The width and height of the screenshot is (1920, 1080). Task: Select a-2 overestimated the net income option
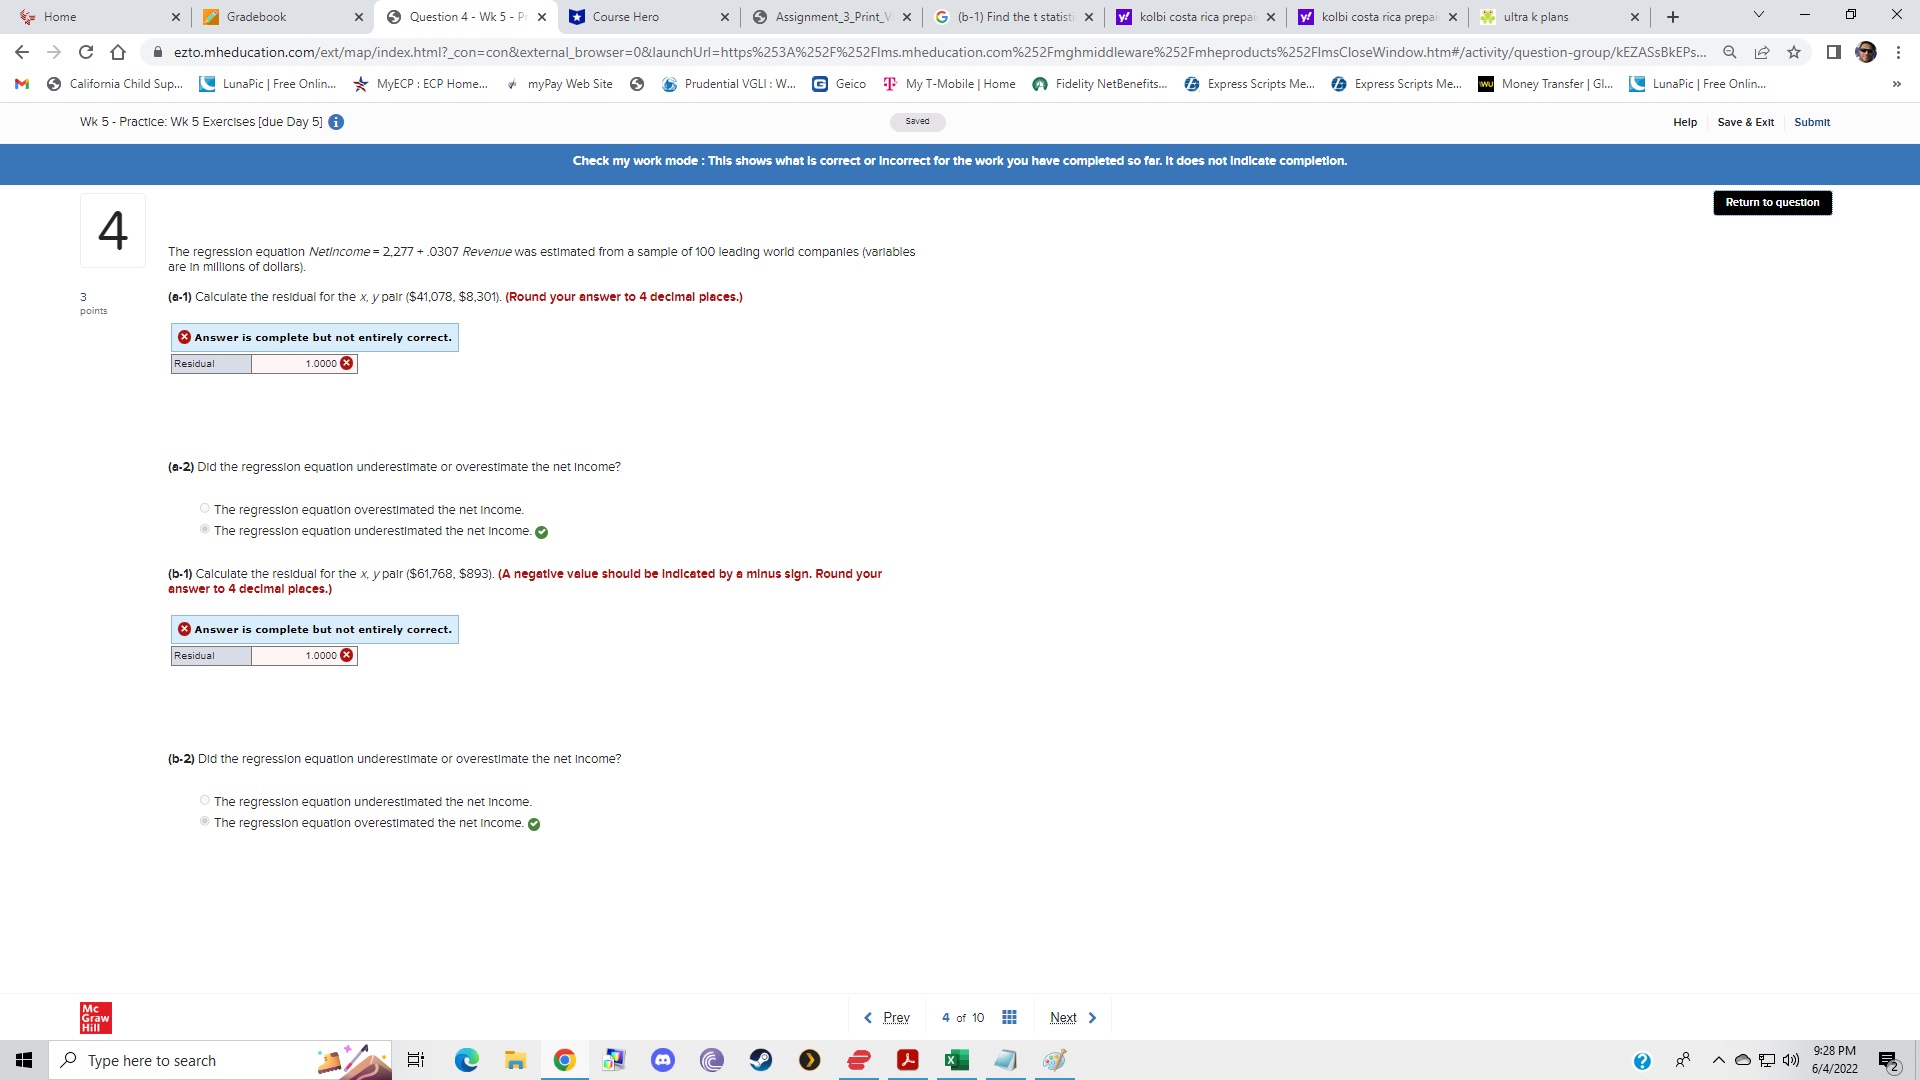click(x=205, y=509)
